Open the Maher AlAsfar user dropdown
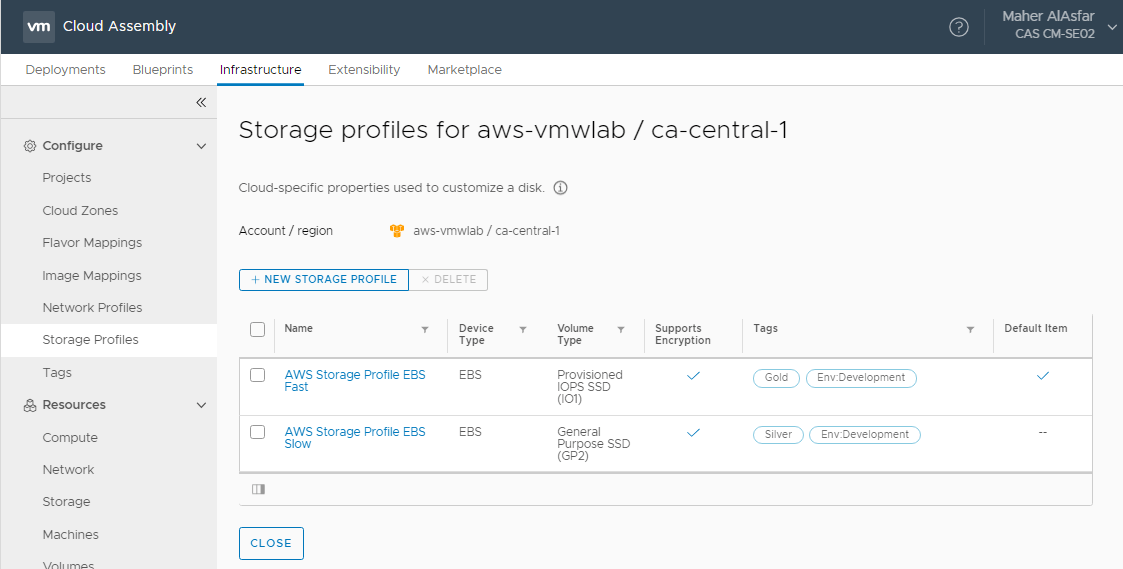1123x569 pixels. pyautogui.click(x=1111, y=27)
